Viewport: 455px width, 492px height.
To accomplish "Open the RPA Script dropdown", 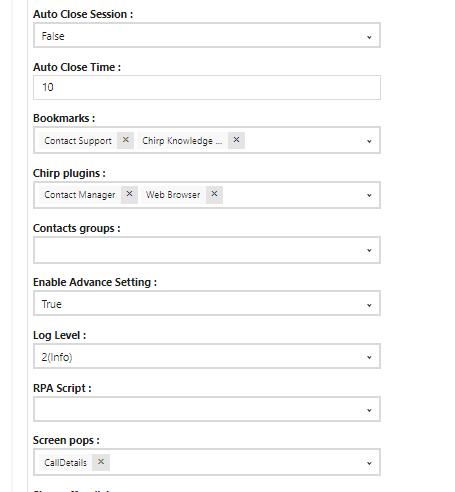I will pos(207,409).
